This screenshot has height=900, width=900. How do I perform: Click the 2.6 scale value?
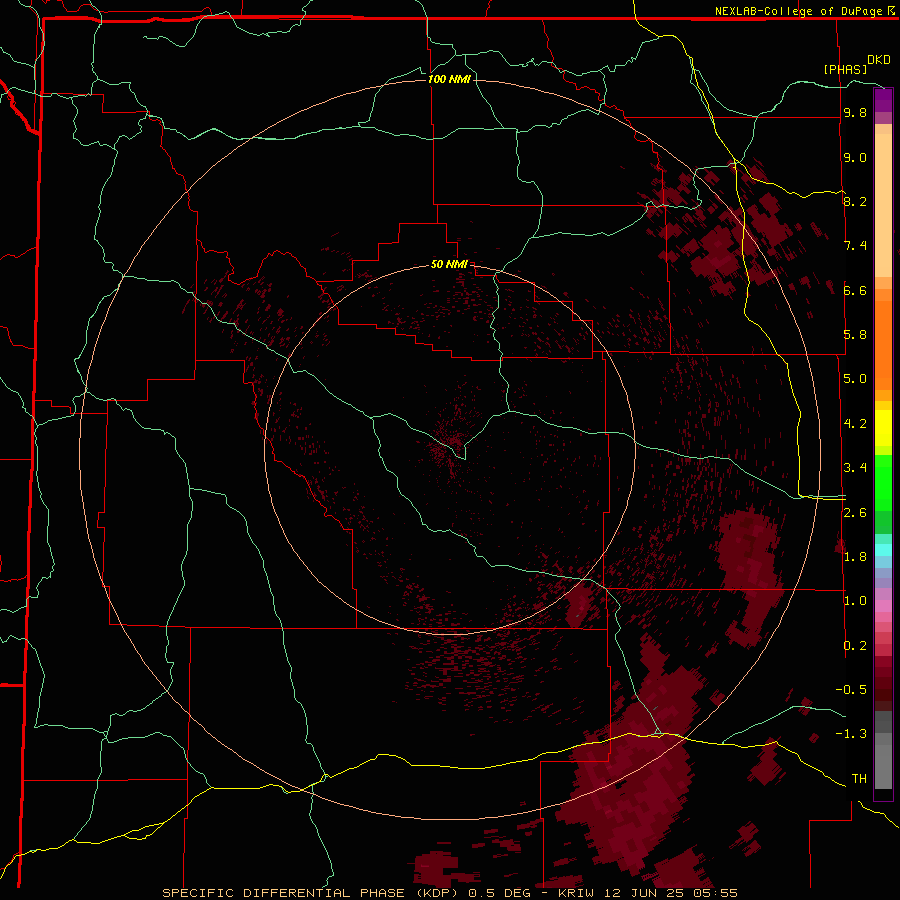tap(855, 513)
